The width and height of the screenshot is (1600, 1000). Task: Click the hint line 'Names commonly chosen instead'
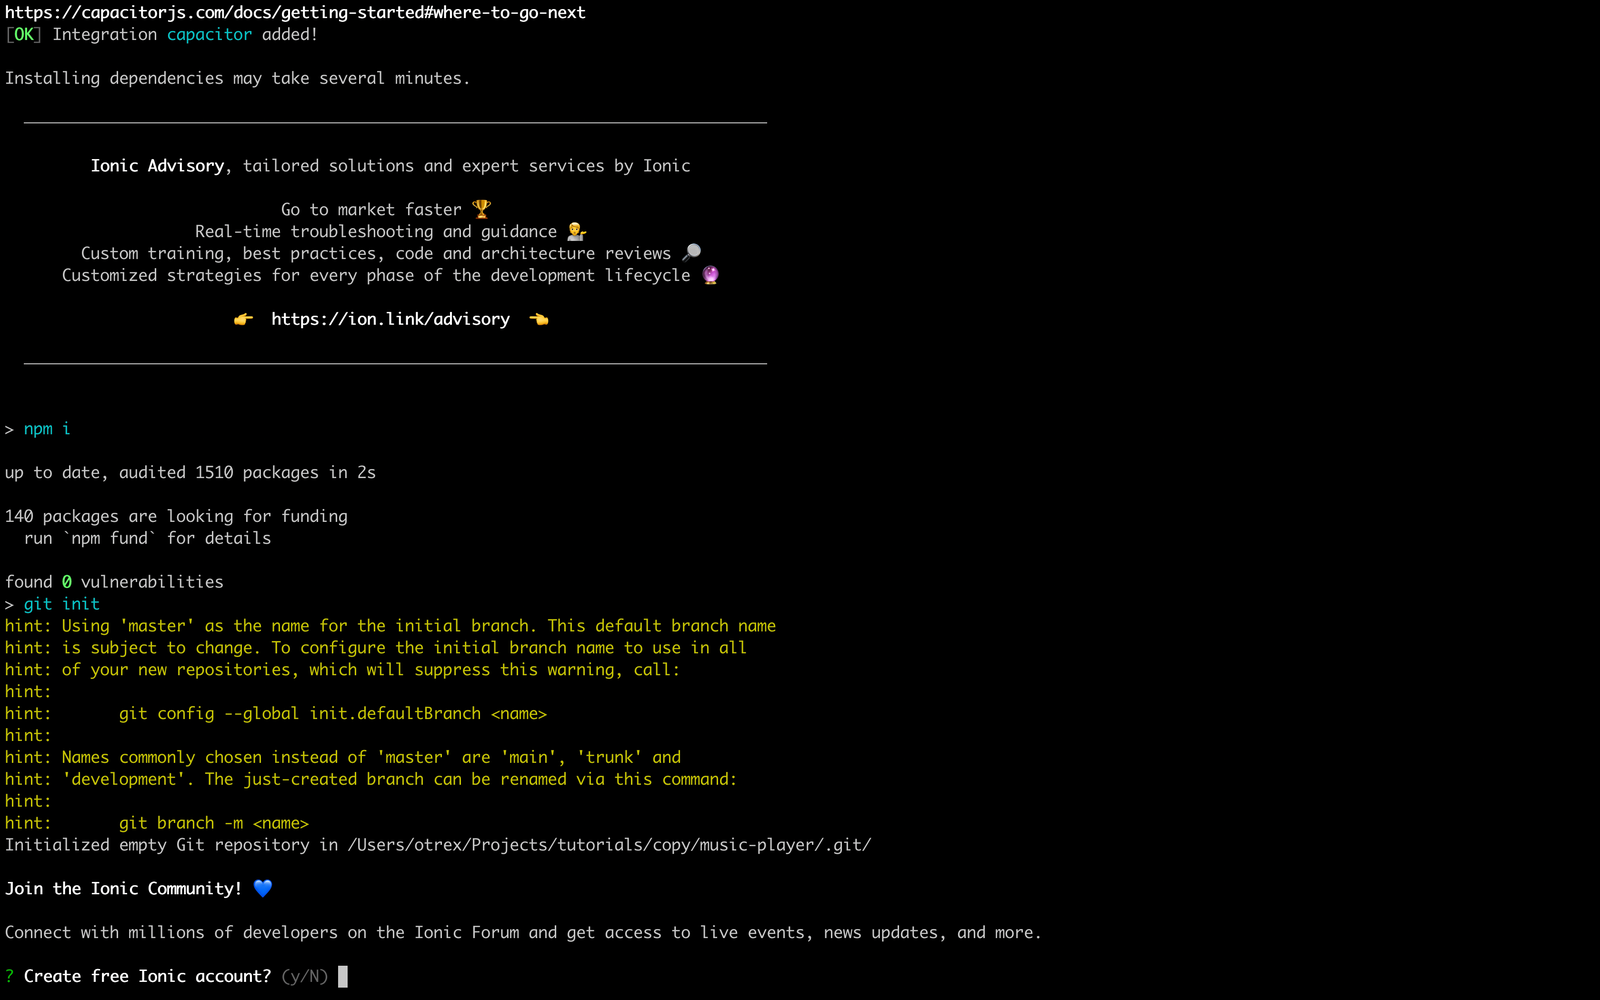coord(343,757)
